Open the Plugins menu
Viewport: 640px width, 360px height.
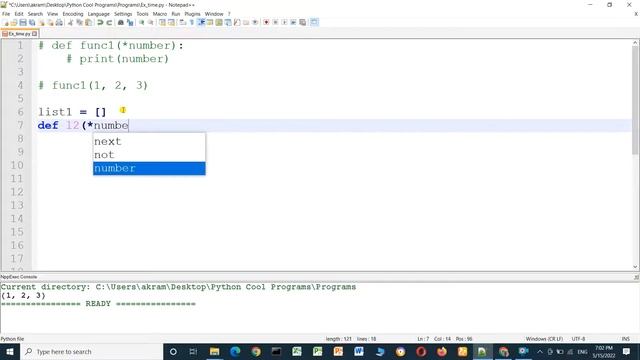[192, 14]
